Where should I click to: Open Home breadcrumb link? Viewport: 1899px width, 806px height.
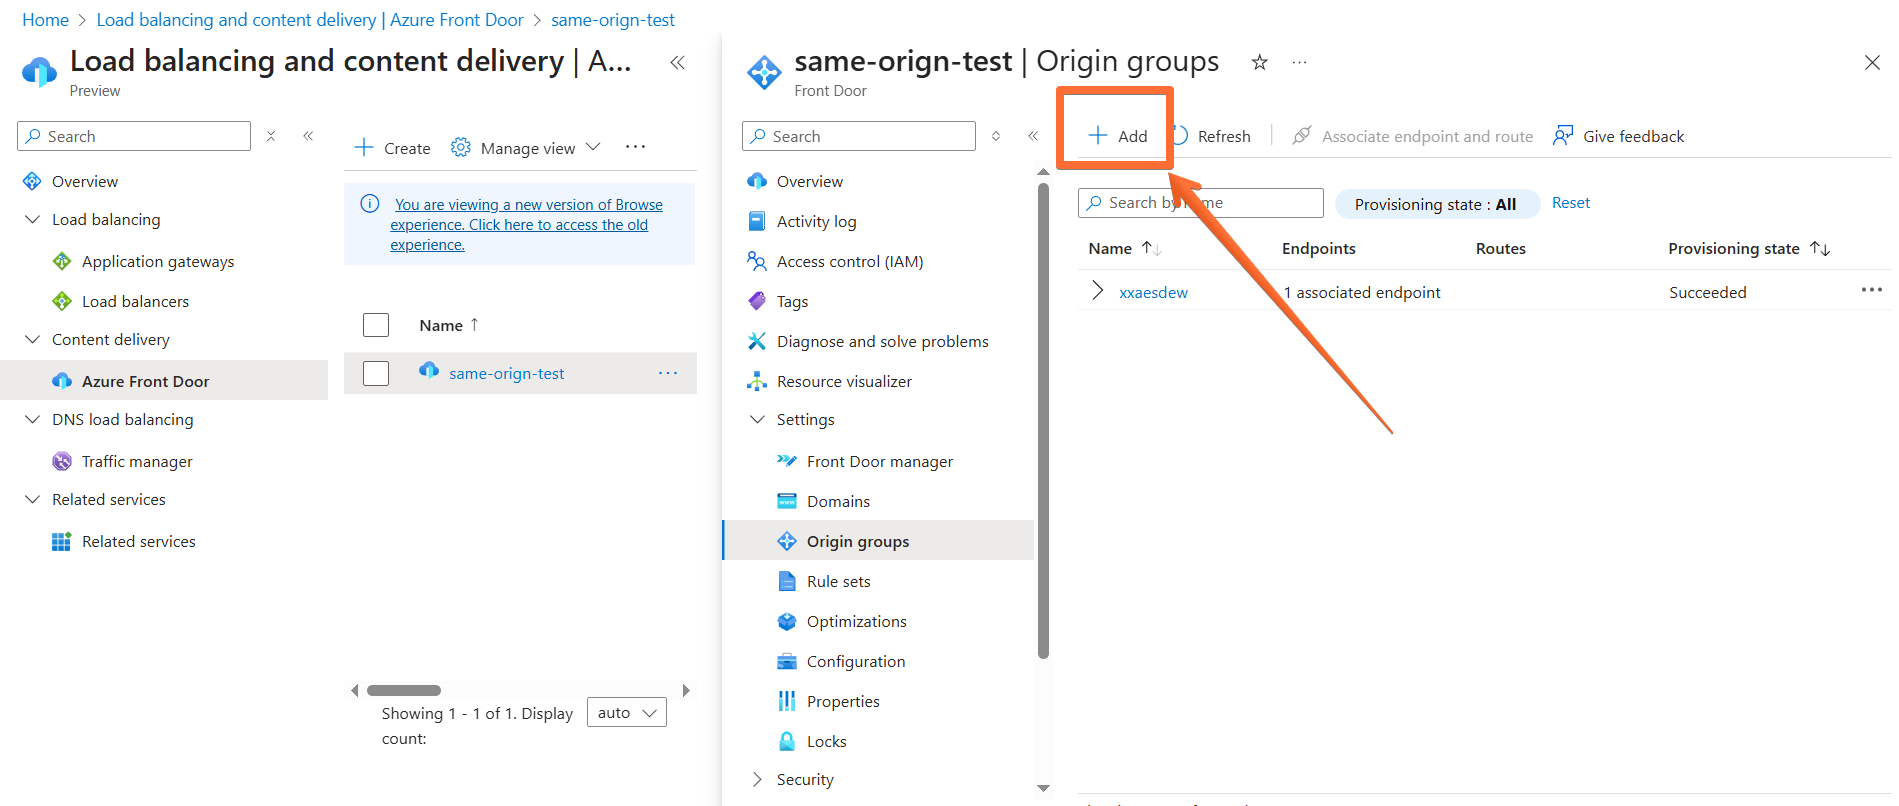[x=45, y=20]
